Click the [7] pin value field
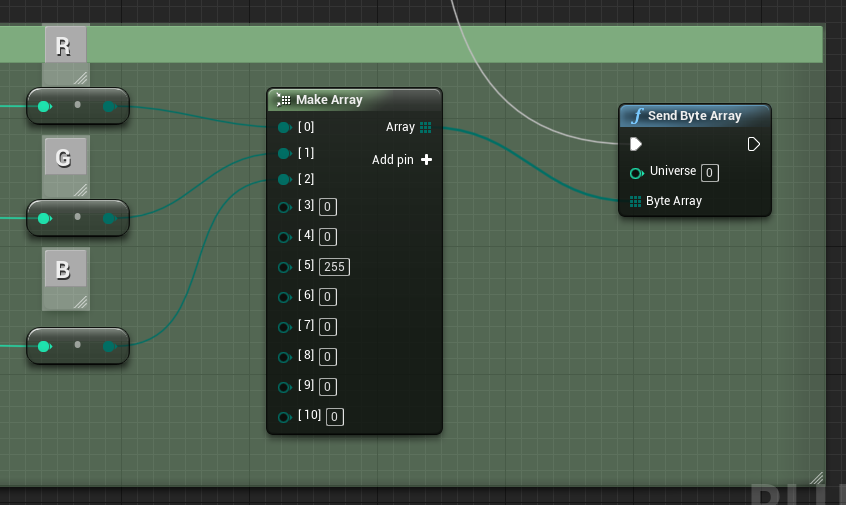The height and width of the screenshot is (505, 846). [x=328, y=327]
